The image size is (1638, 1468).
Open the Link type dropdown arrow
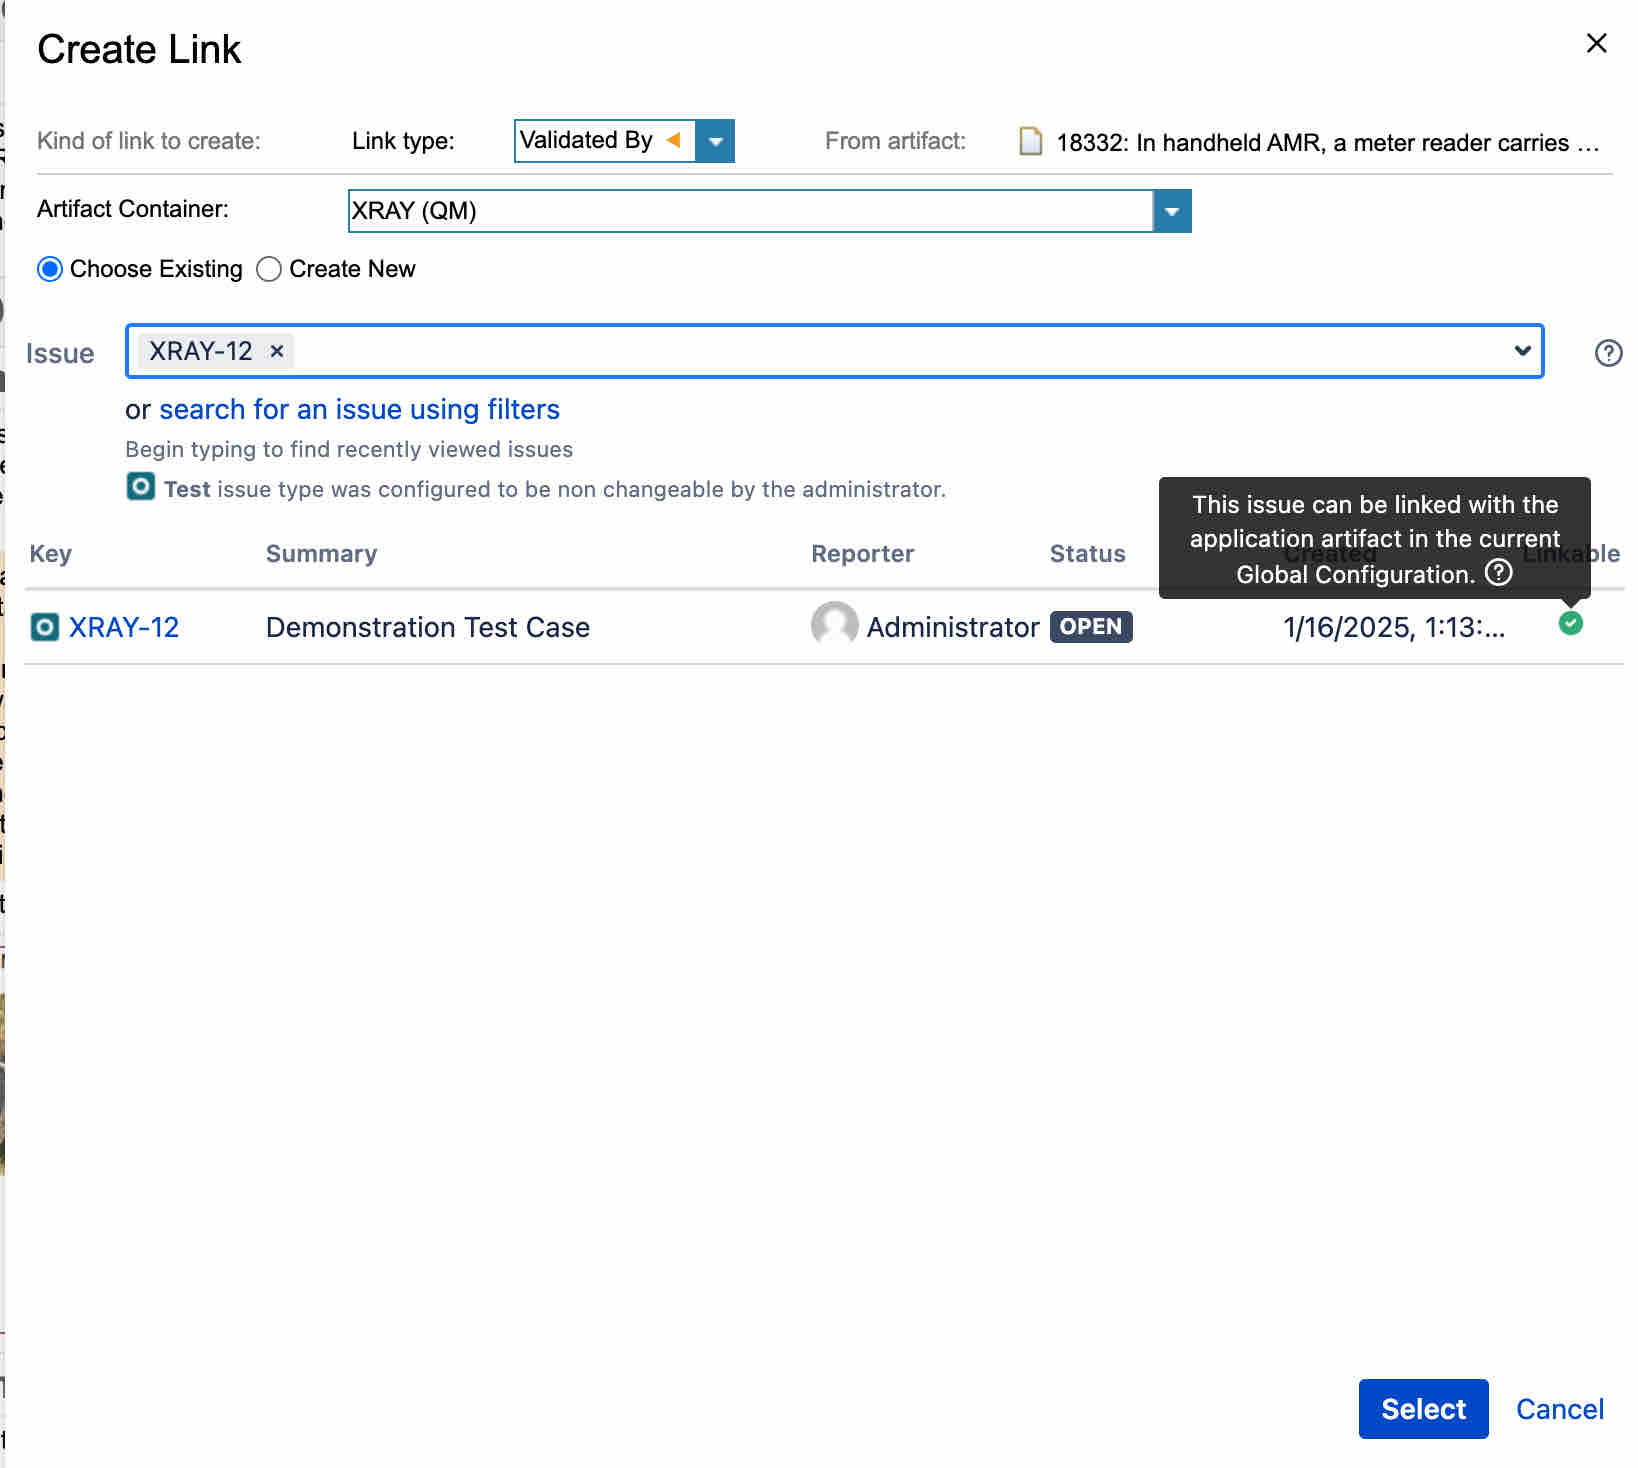(715, 141)
